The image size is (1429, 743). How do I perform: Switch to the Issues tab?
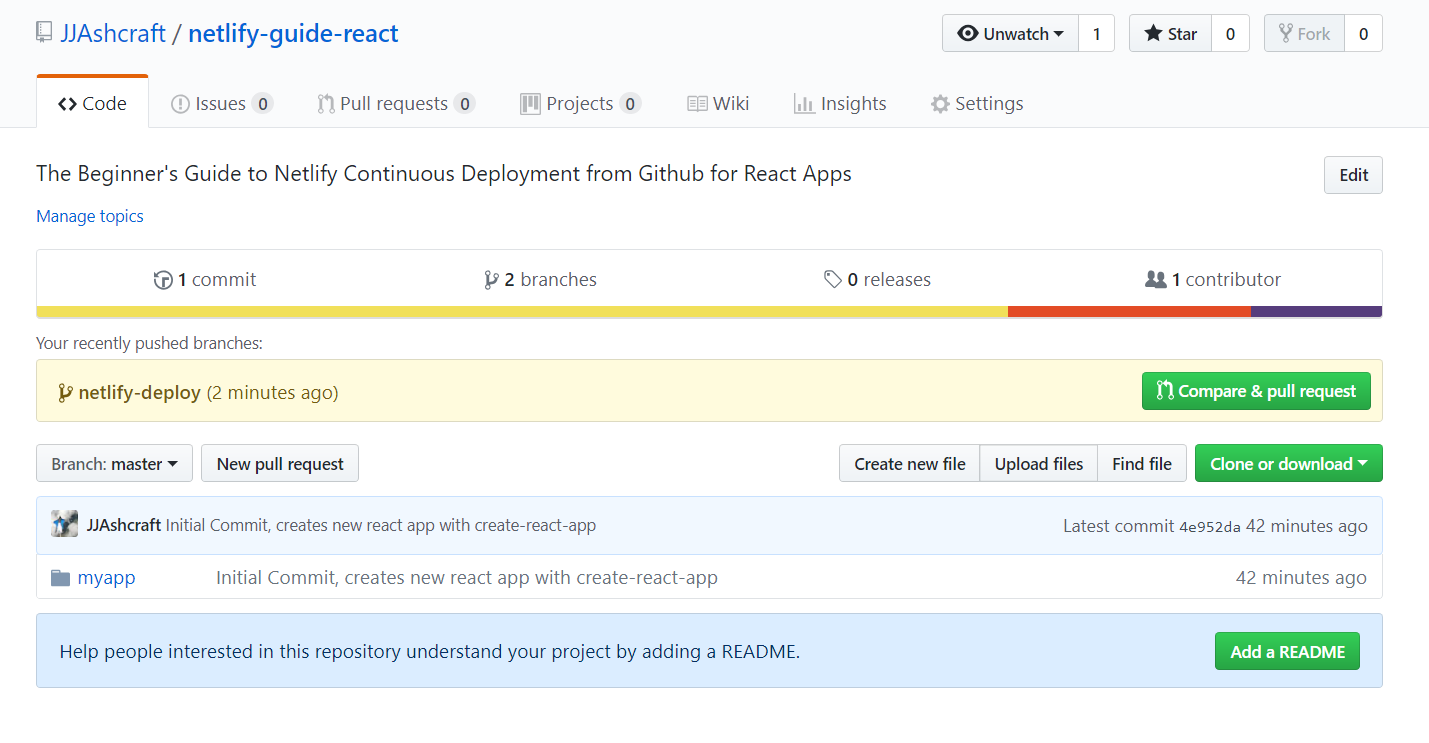click(221, 104)
